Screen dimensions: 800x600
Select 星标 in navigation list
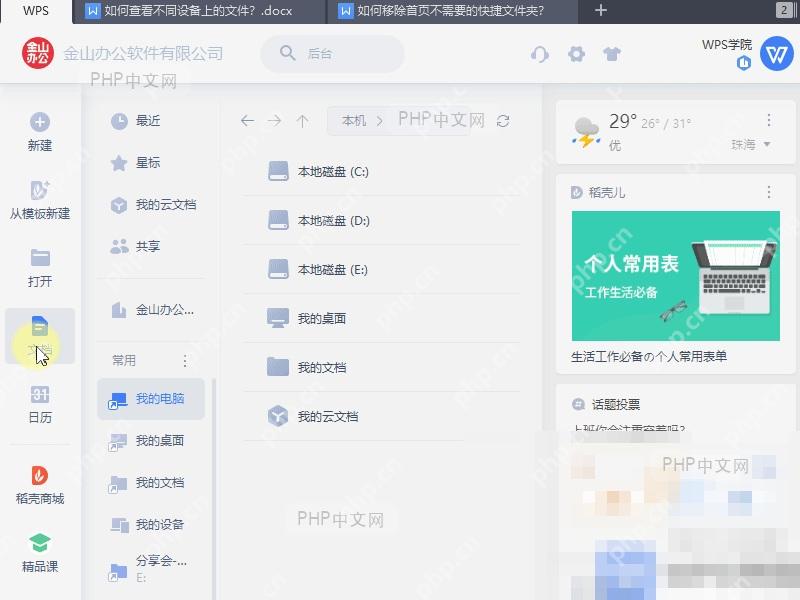(x=151, y=163)
